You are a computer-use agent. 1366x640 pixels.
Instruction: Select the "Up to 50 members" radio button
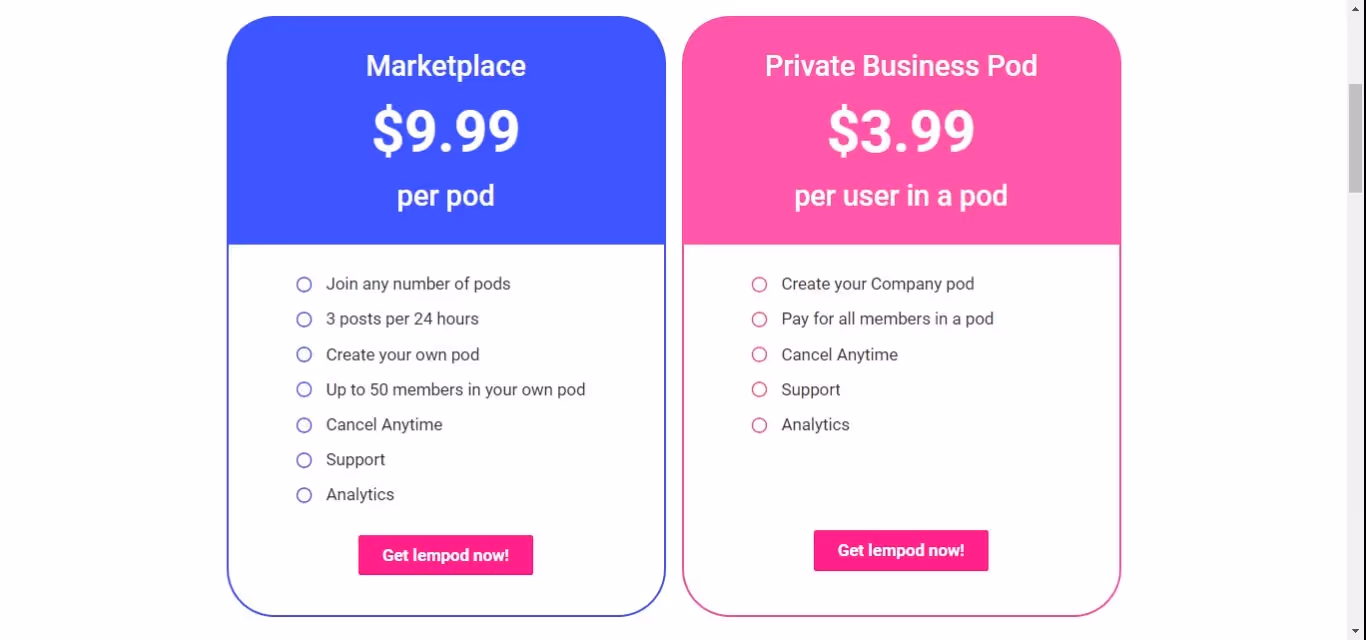coord(304,389)
